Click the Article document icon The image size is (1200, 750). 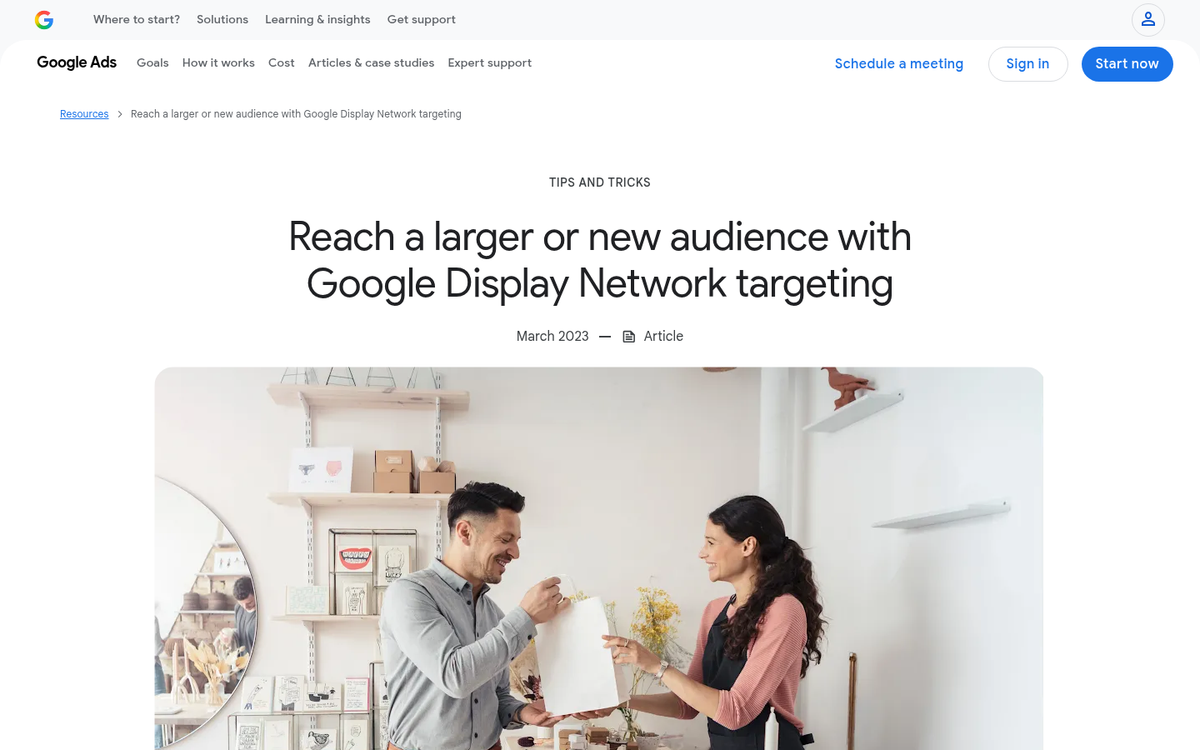point(629,337)
